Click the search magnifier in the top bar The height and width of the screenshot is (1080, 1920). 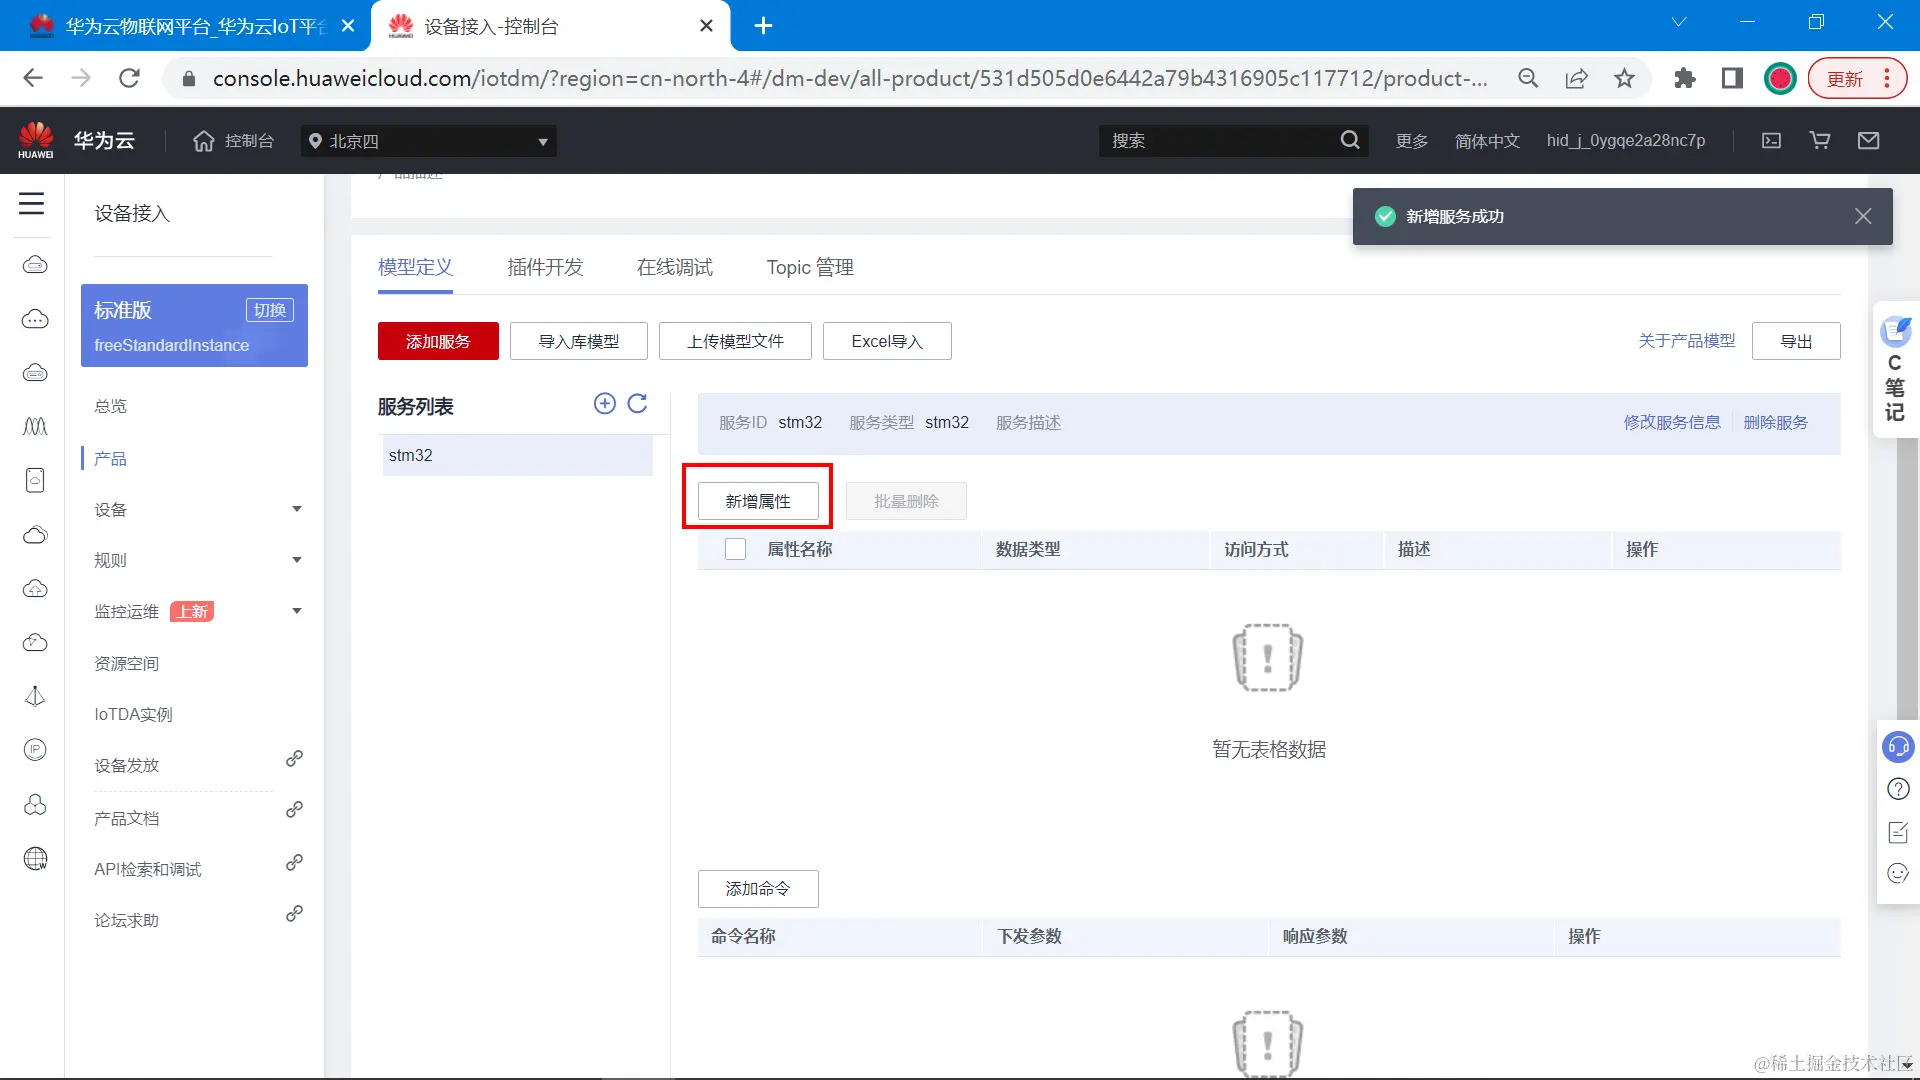(x=1350, y=140)
